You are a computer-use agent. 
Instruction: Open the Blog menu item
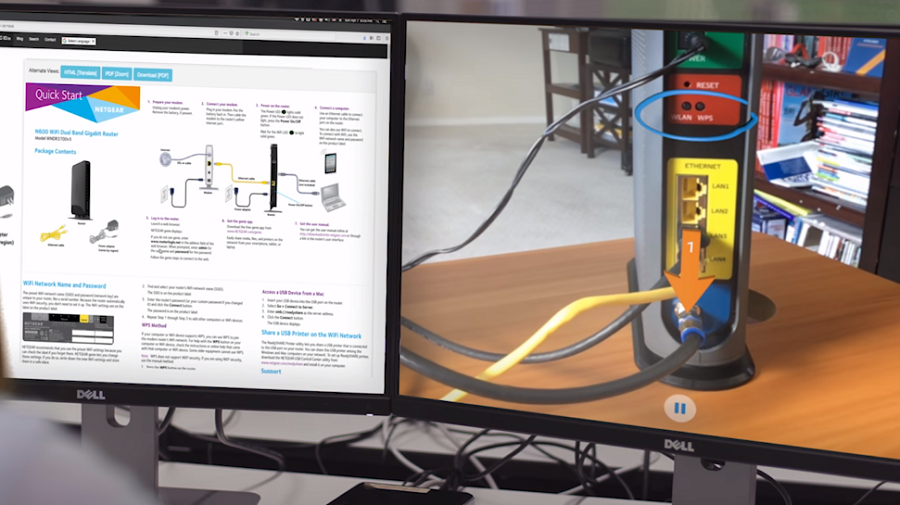pos(20,39)
